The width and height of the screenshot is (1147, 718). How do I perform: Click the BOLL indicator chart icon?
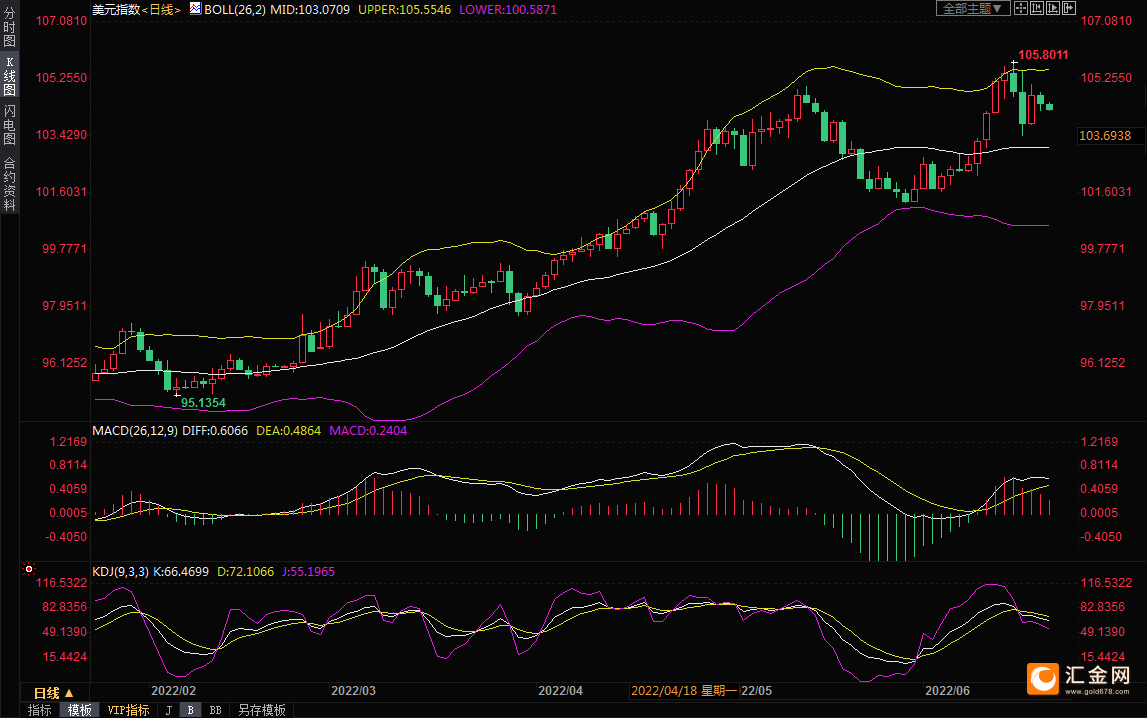(x=195, y=9)
